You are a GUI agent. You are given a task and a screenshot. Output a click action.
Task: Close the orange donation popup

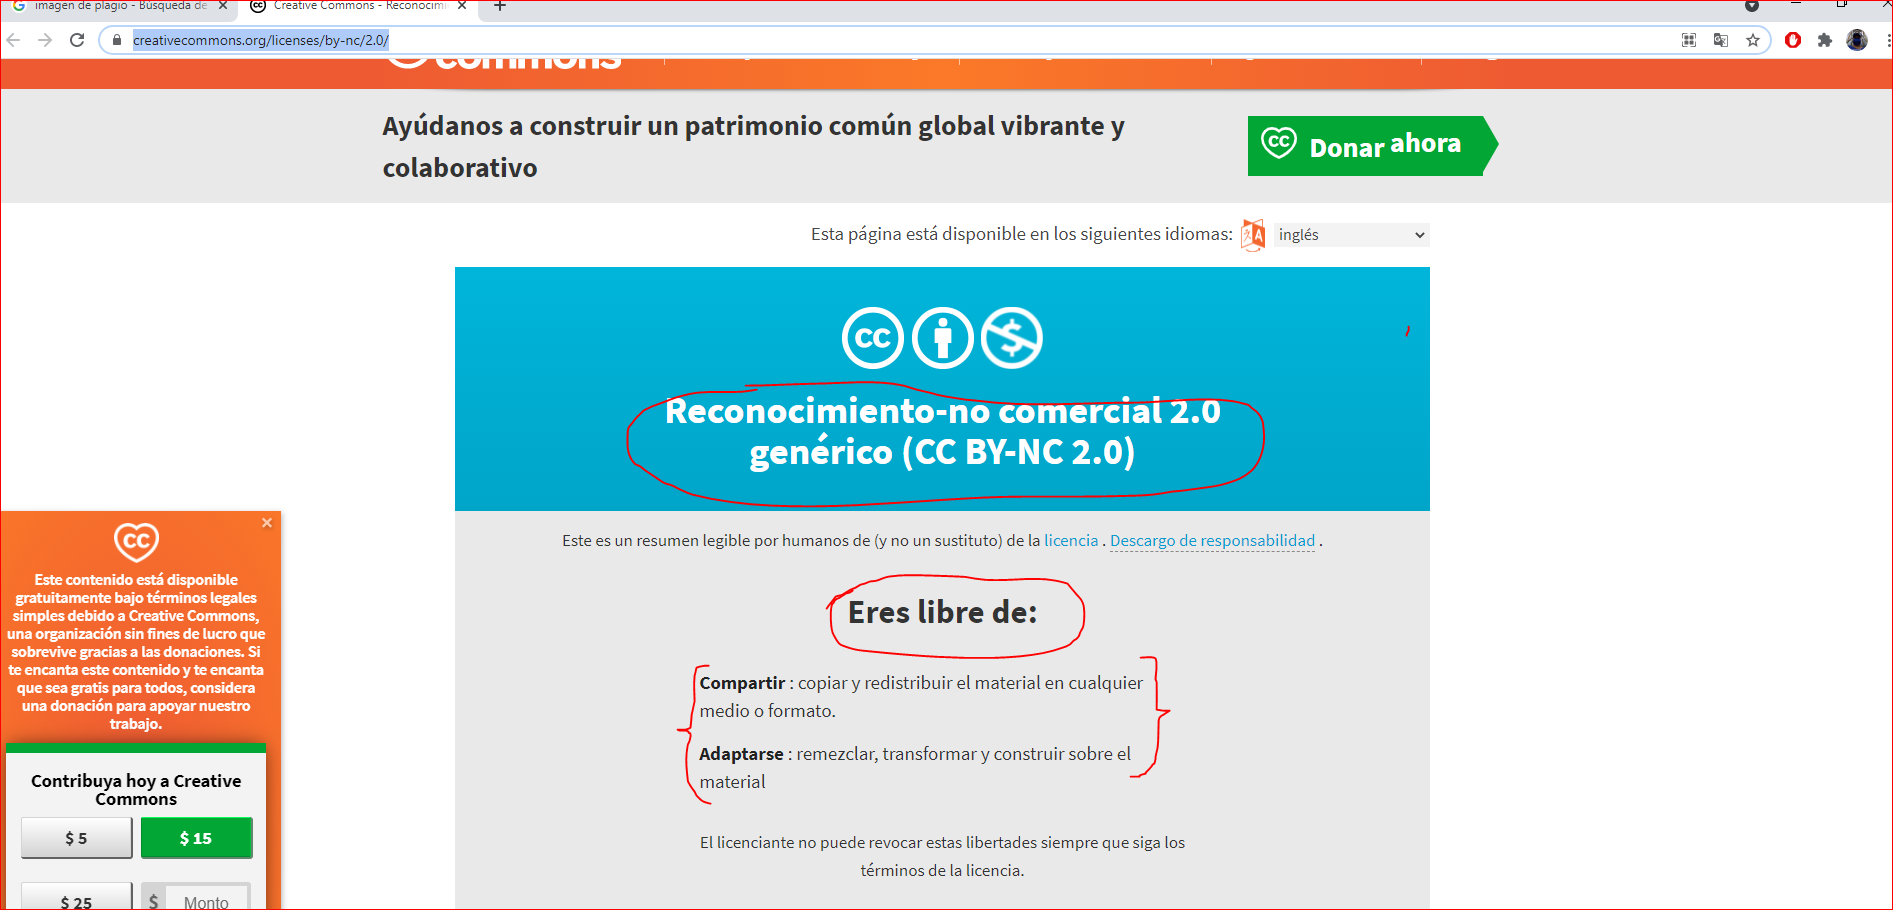(x=267, y=523)
